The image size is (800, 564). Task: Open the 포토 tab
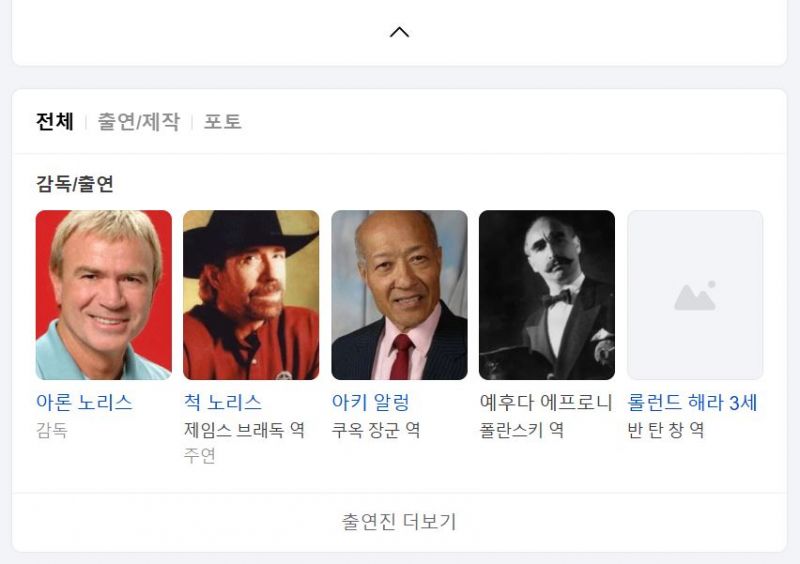point(222,122)
